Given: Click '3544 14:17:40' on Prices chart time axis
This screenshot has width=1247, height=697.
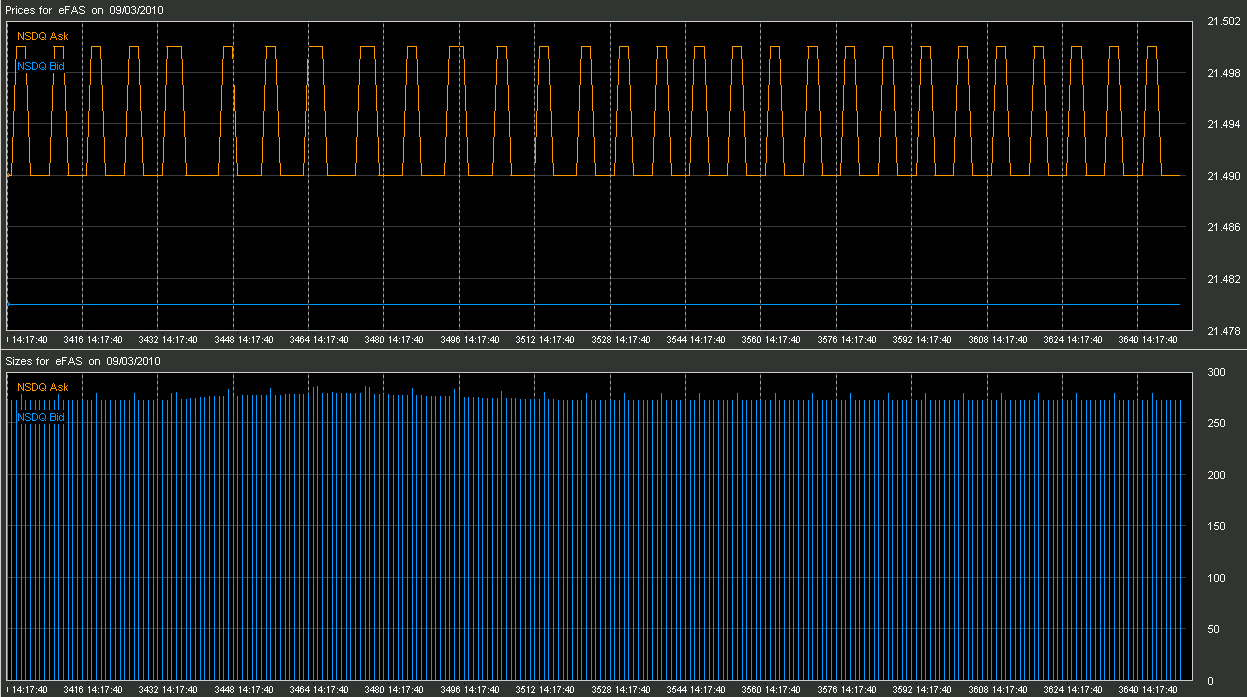Looking at the screenshot, I should [x=696, y=340].
